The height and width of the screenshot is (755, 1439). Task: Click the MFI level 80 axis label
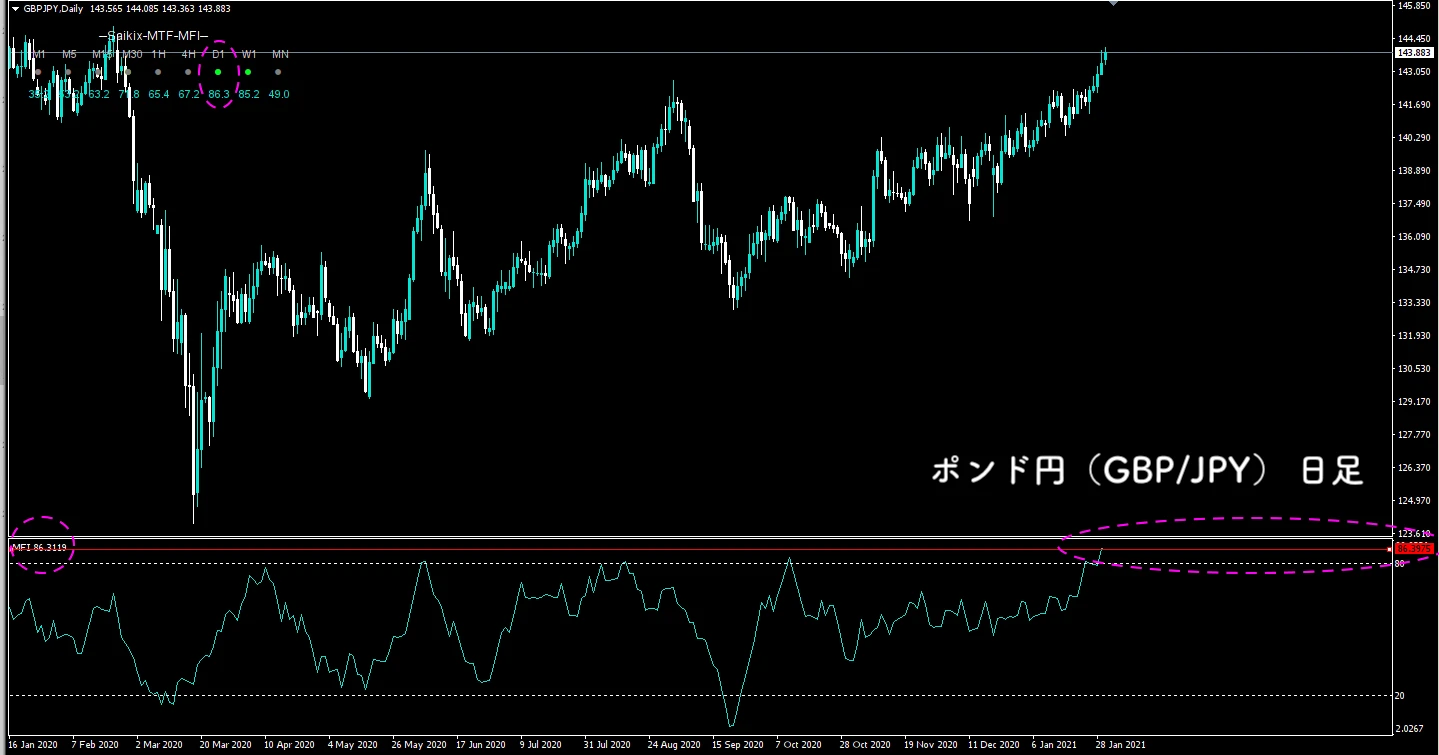tap(1400, 564)
